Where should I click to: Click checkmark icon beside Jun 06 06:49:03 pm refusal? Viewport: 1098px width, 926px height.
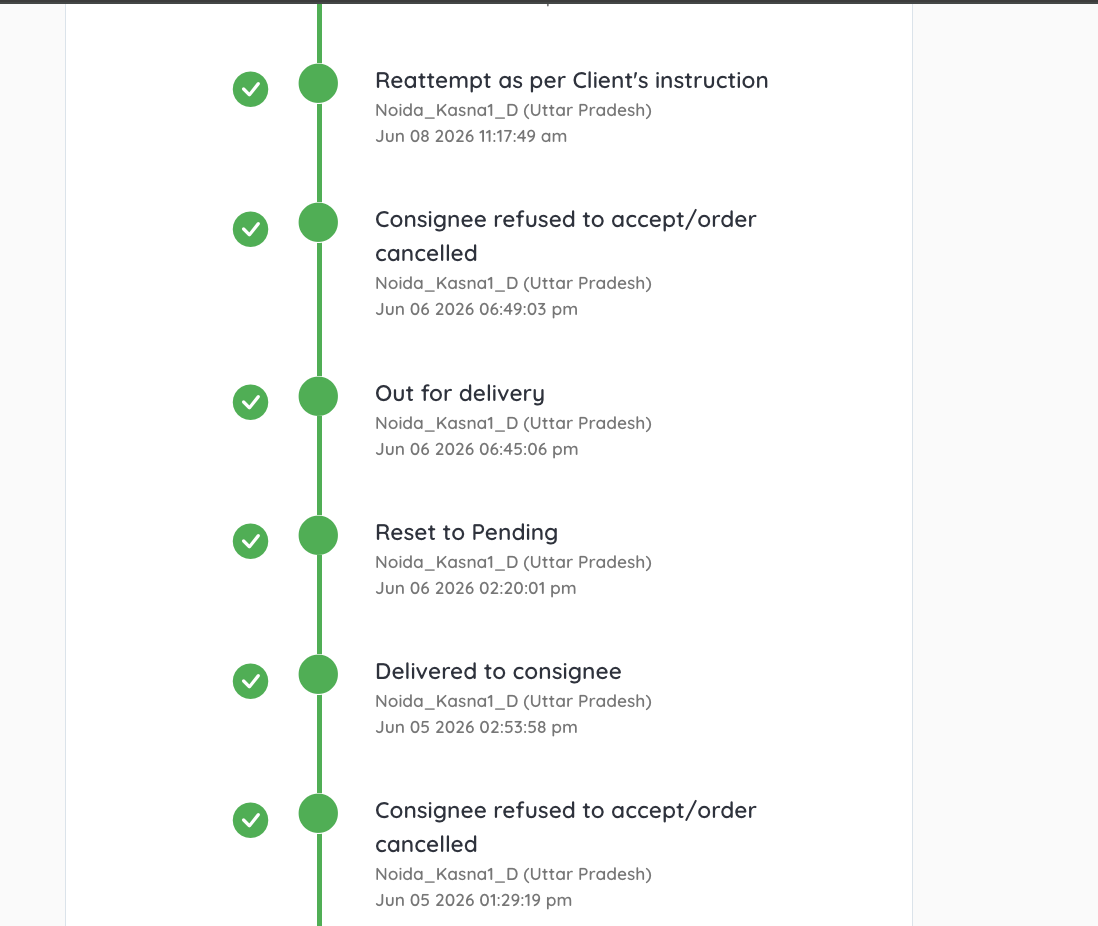[250, 229]
